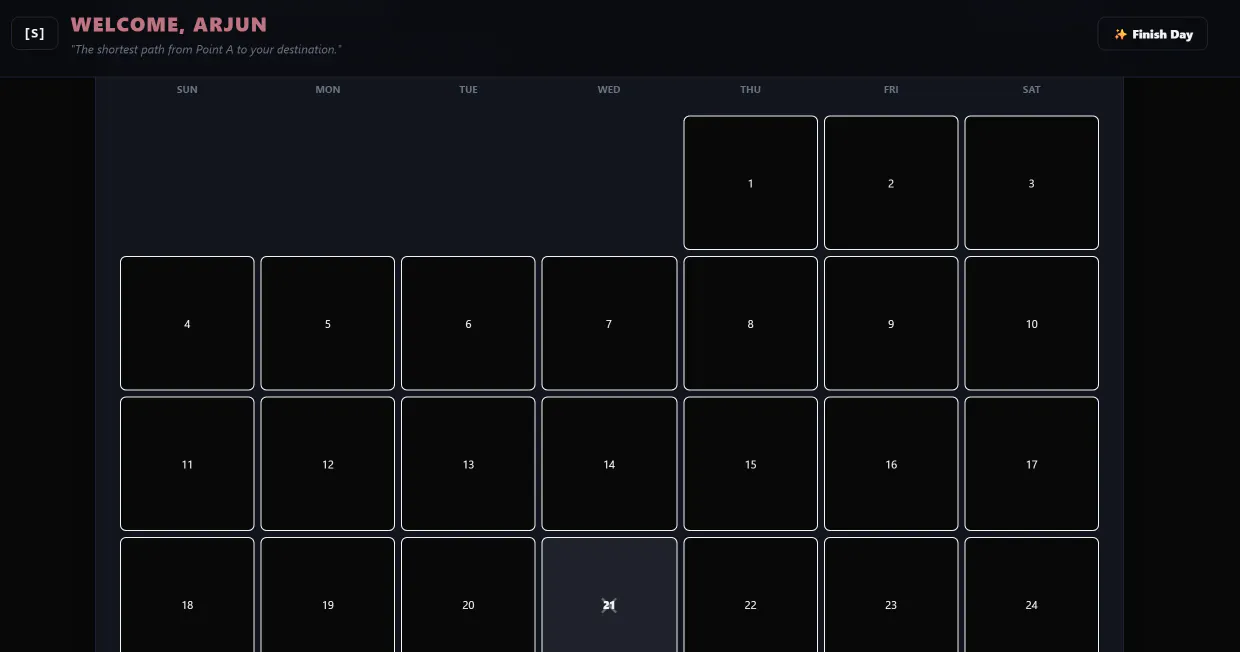This screenshot has height=652, width=1240.
Task: Click the SUN column header
Action: (x=187, y=90)
